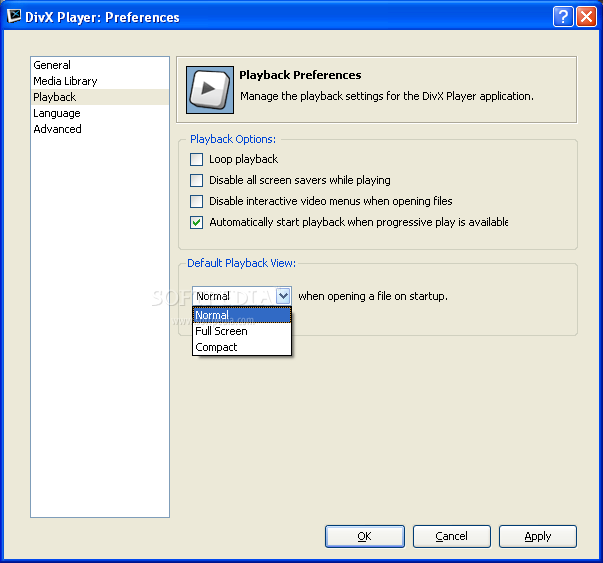Click 'Manage the playback settings' description text
Viewport: 603px width, 563px height.
coord(387,96)
